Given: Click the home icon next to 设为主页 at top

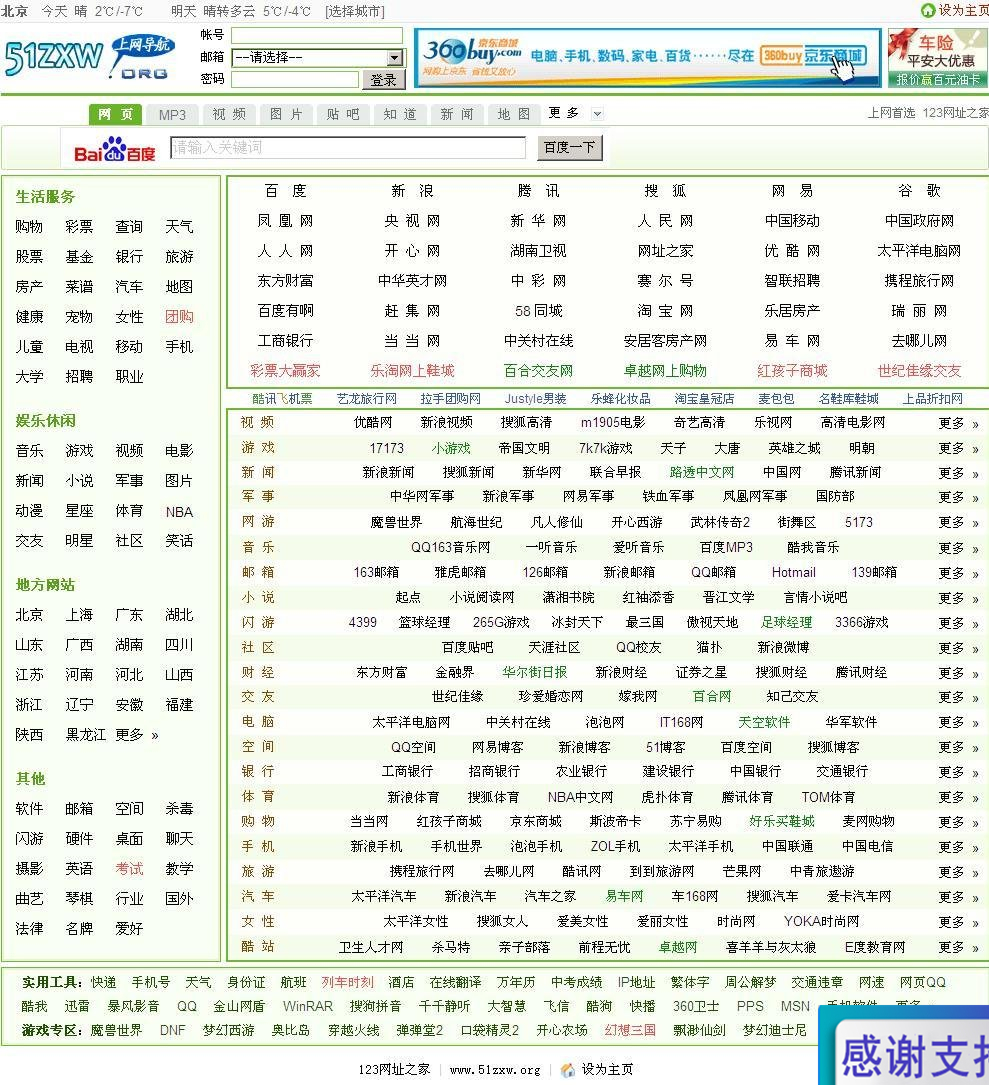Looking at the screenshot, I should click(x=927, y=10).
